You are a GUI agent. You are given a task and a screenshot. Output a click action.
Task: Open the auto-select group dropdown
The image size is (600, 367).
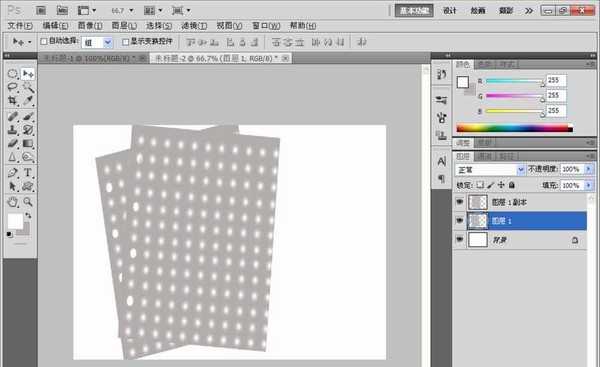tap(97, 42)
